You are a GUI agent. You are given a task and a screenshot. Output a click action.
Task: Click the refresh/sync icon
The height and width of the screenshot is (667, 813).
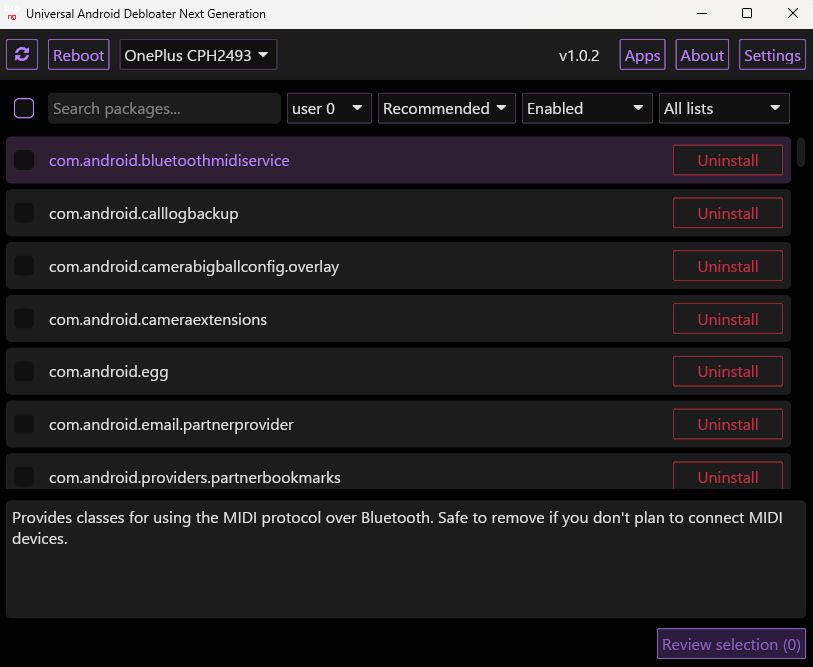tap(22, 55)
